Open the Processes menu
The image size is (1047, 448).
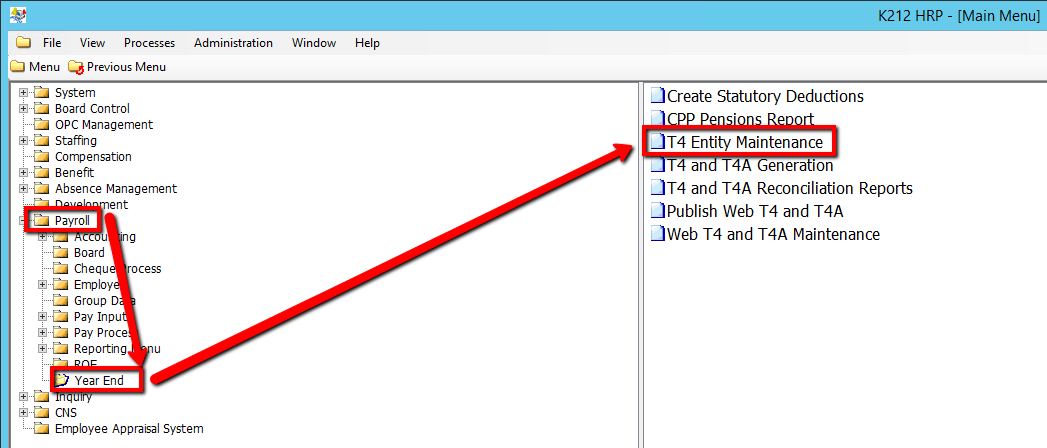(x=149, y=43)
